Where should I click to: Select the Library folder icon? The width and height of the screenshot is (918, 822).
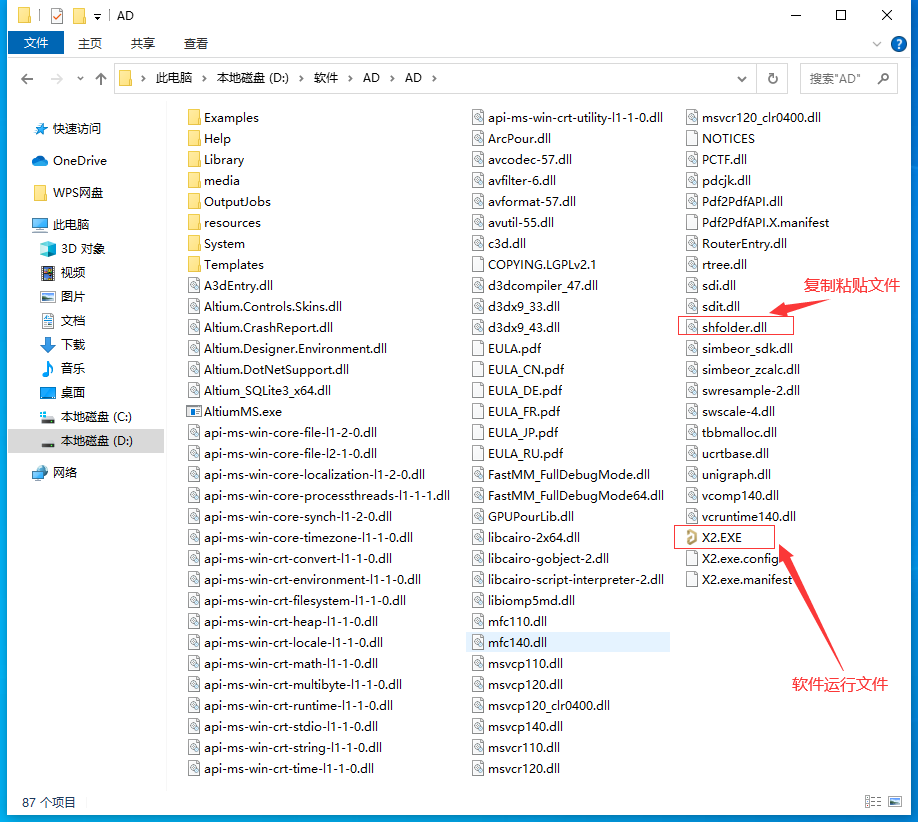coord(194,160)
